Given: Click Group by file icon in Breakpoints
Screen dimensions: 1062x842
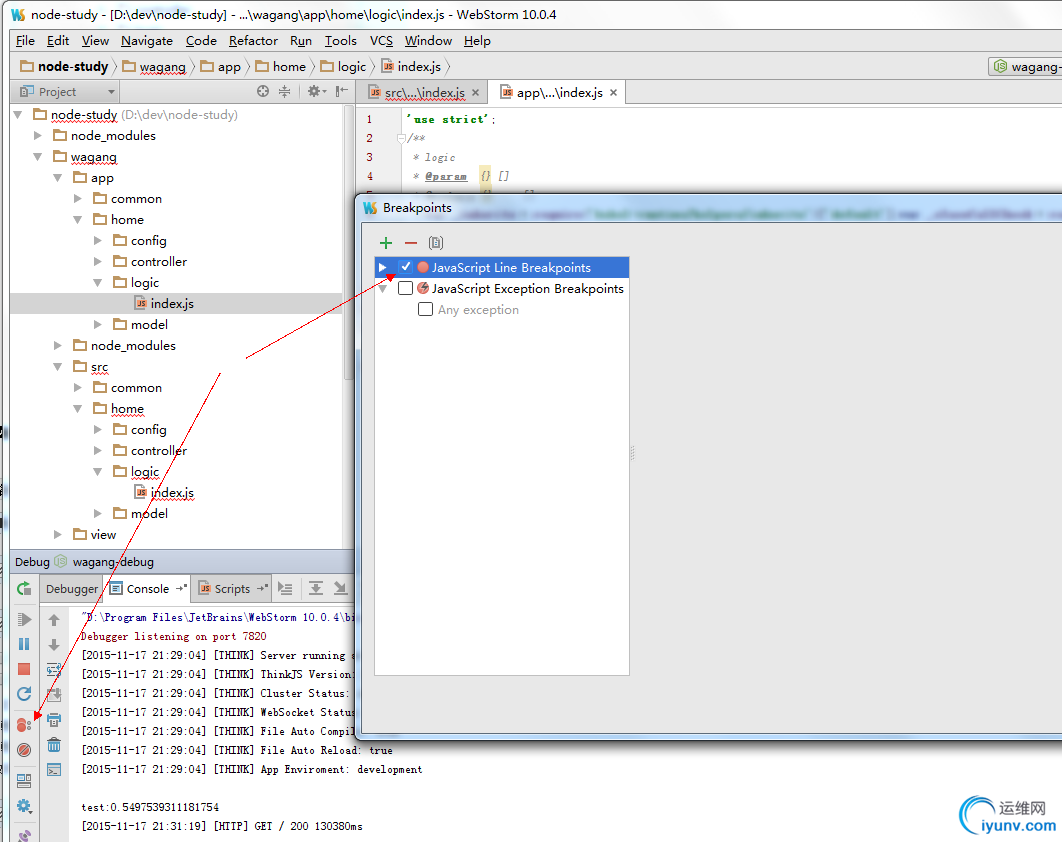Looking at the screenshot, I should click(436, 243).
